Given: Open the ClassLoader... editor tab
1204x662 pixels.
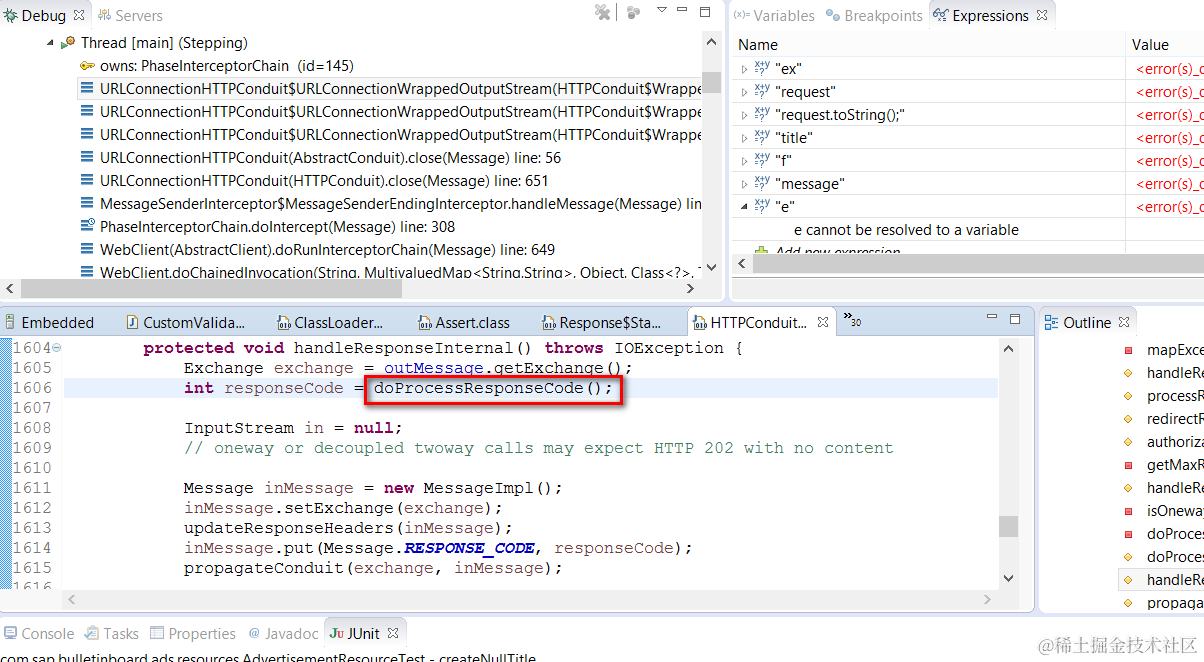Looking at the screenshot, I should pyautogui.click(x=330, y=322).
